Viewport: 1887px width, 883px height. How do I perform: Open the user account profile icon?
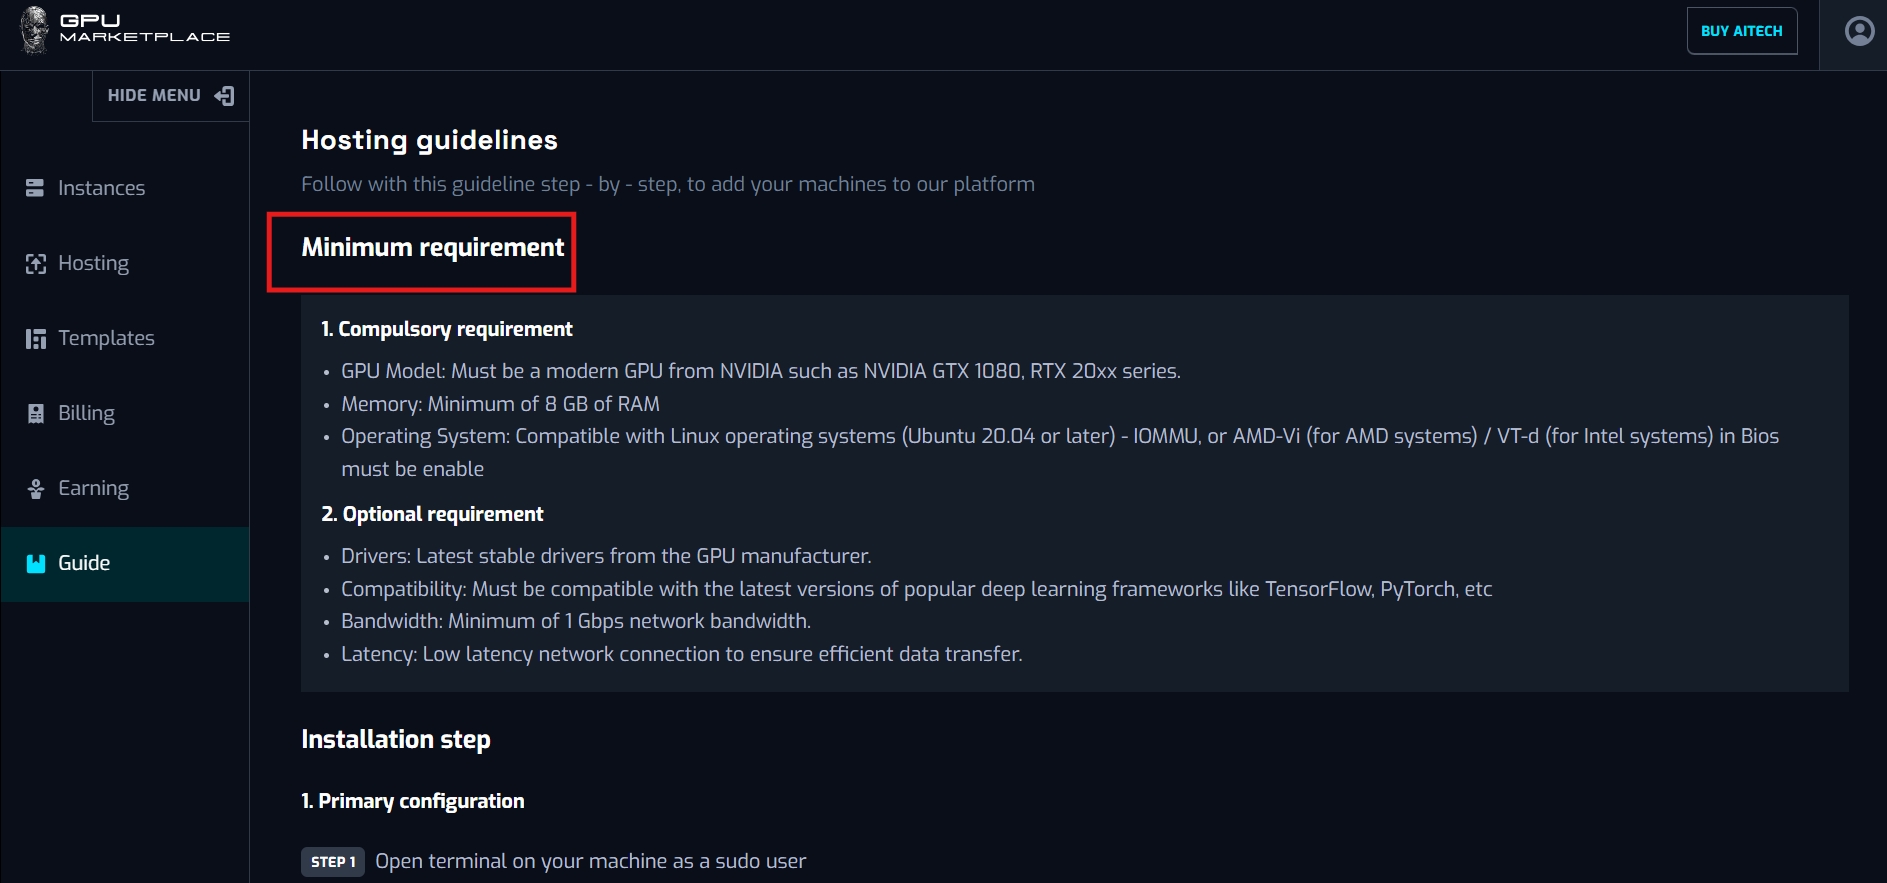1859,32
